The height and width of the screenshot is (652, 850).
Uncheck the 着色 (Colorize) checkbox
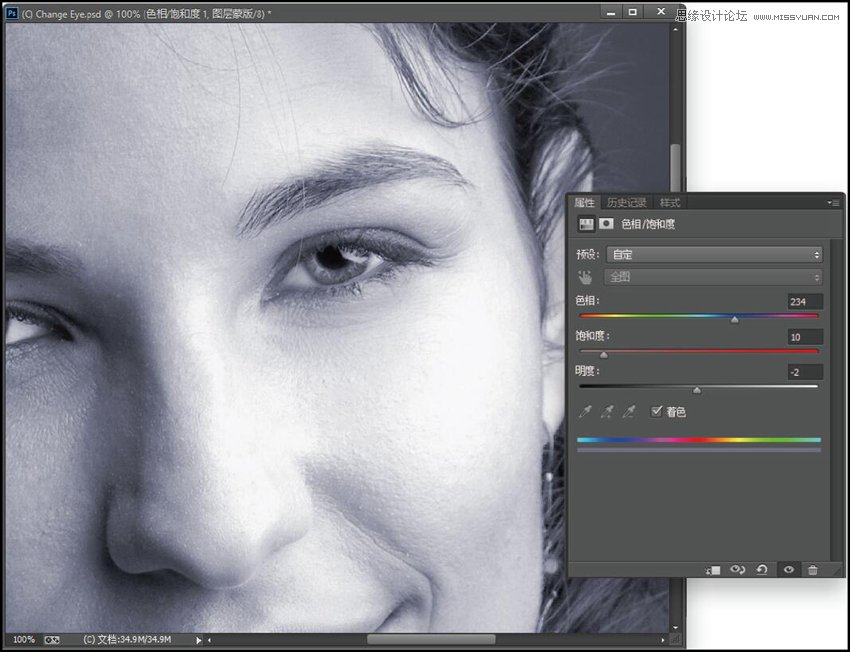click(x=657, y=411)
